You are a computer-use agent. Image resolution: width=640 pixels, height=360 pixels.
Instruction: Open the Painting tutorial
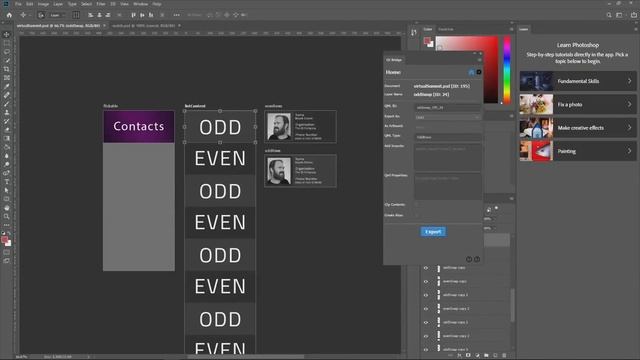click(578, 151)
